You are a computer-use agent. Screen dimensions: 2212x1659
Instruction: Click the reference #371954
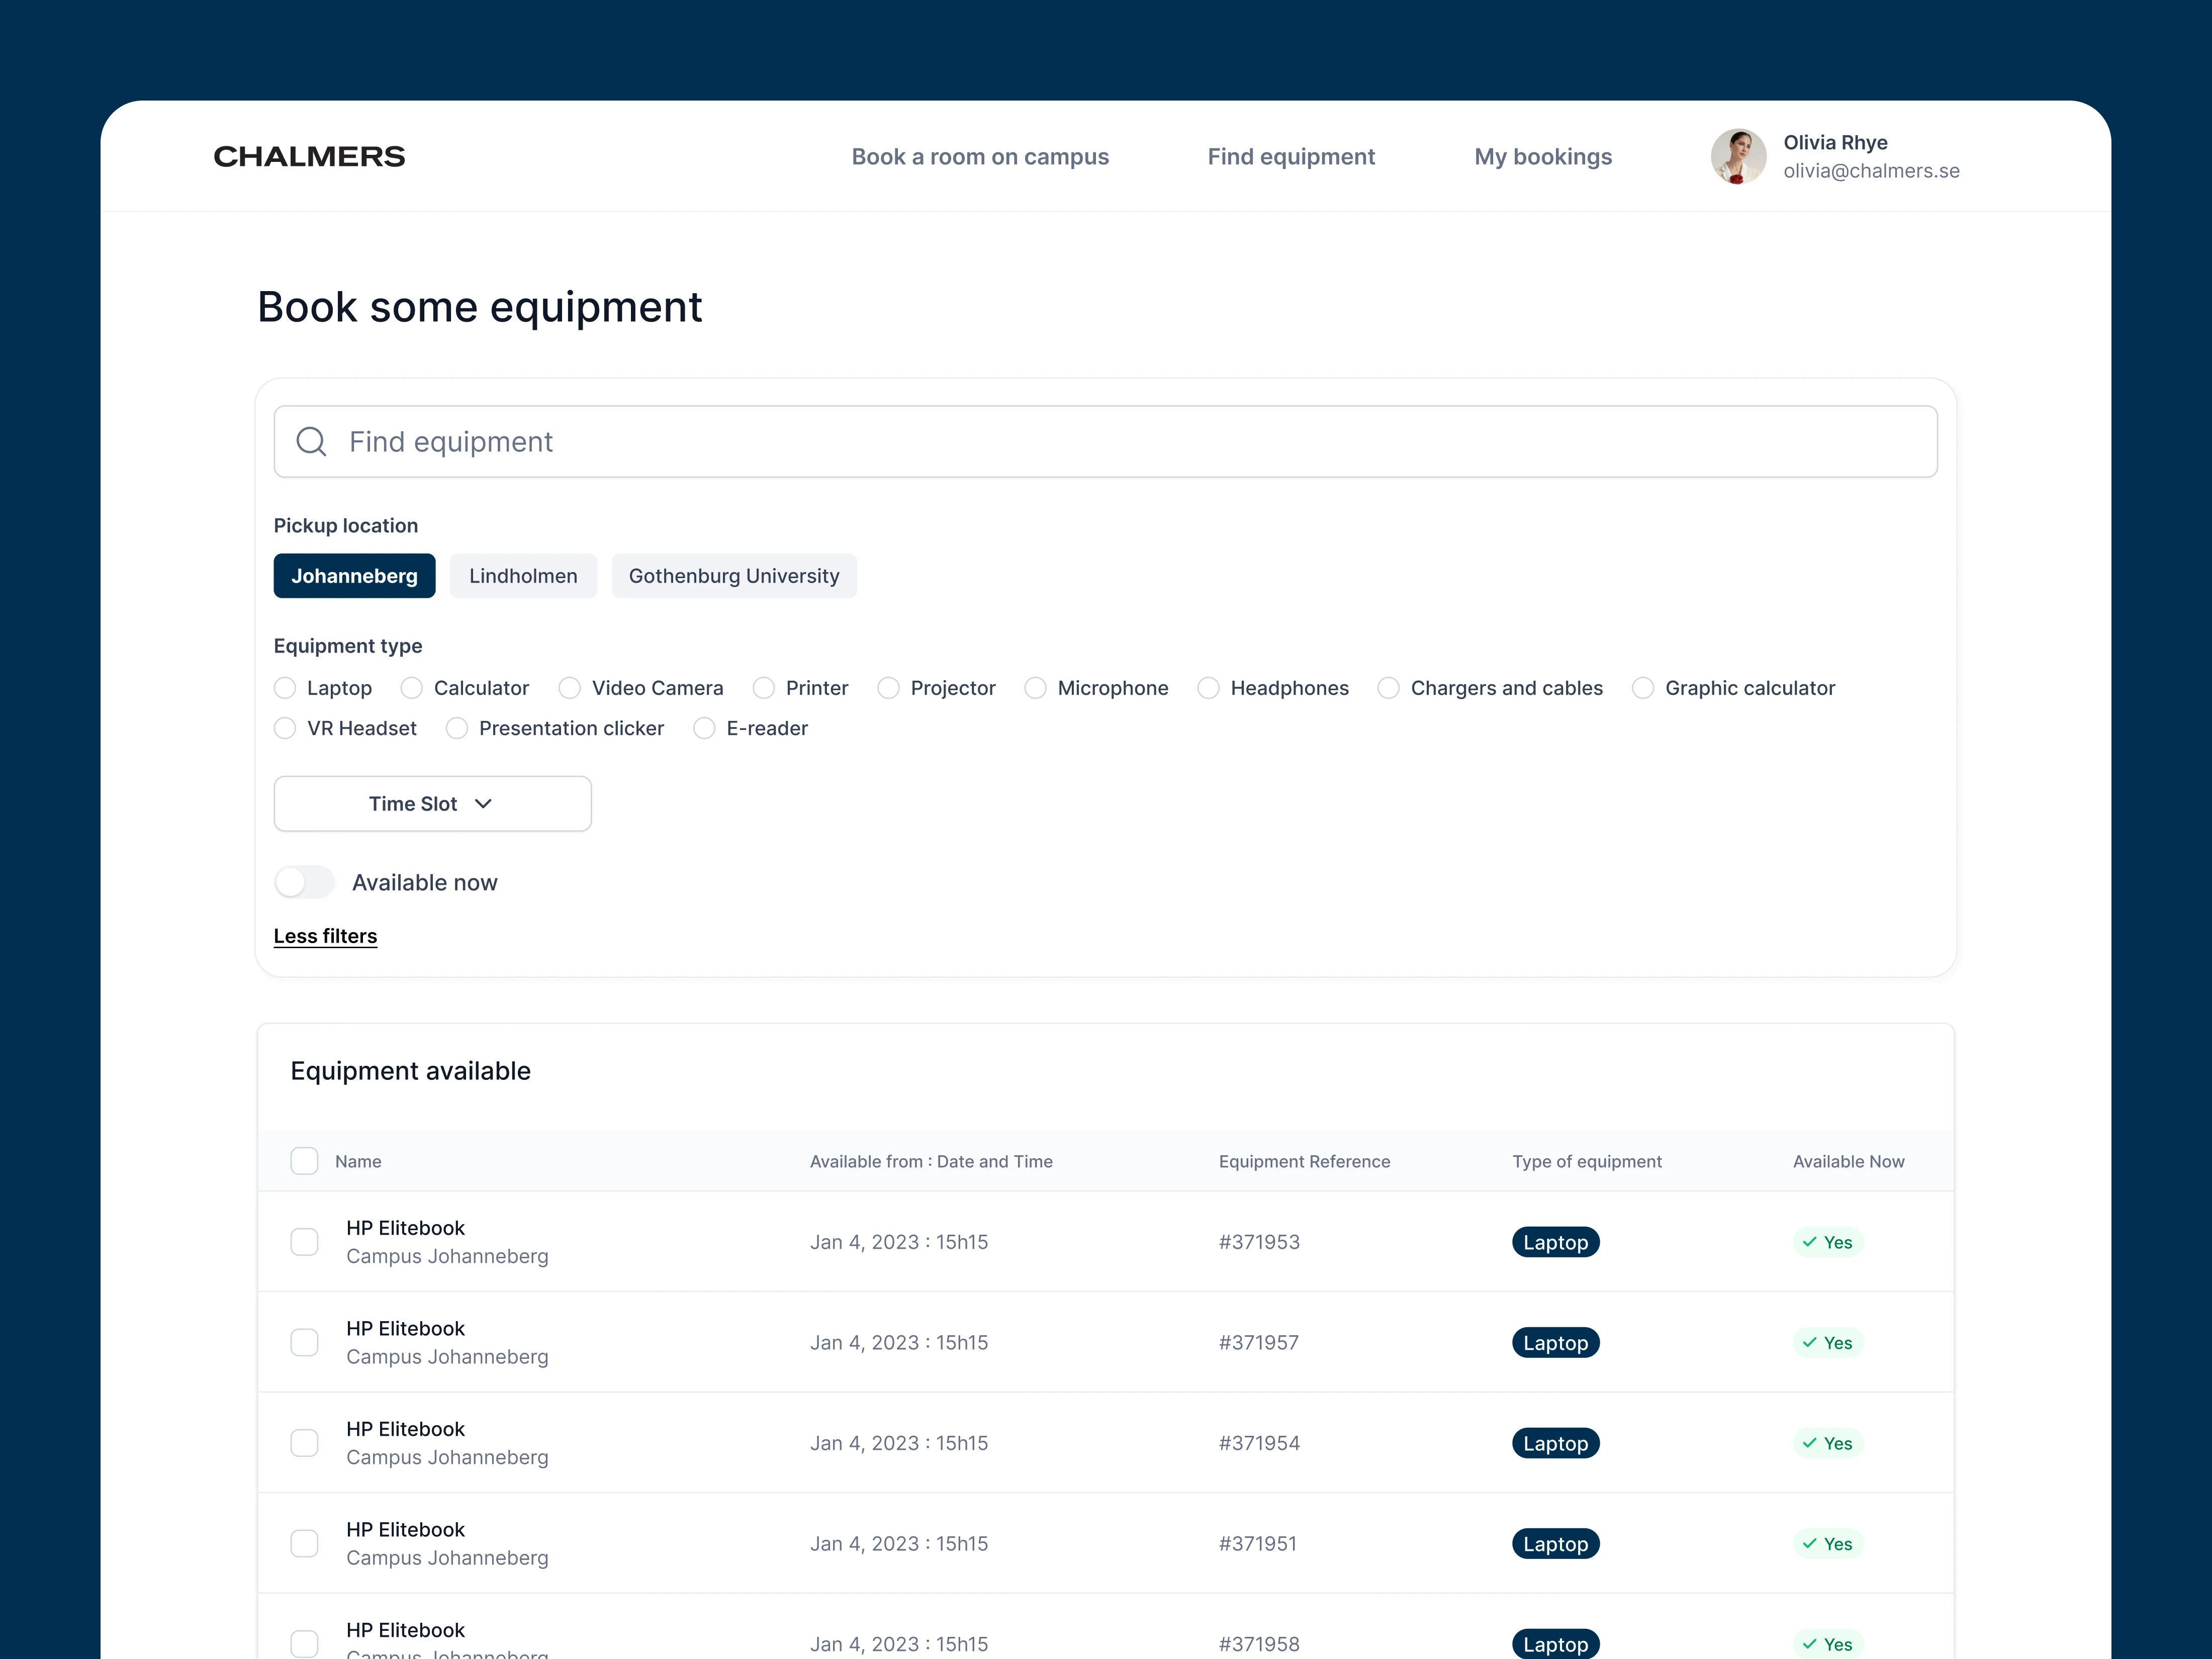click(x=1259, y=1443)
